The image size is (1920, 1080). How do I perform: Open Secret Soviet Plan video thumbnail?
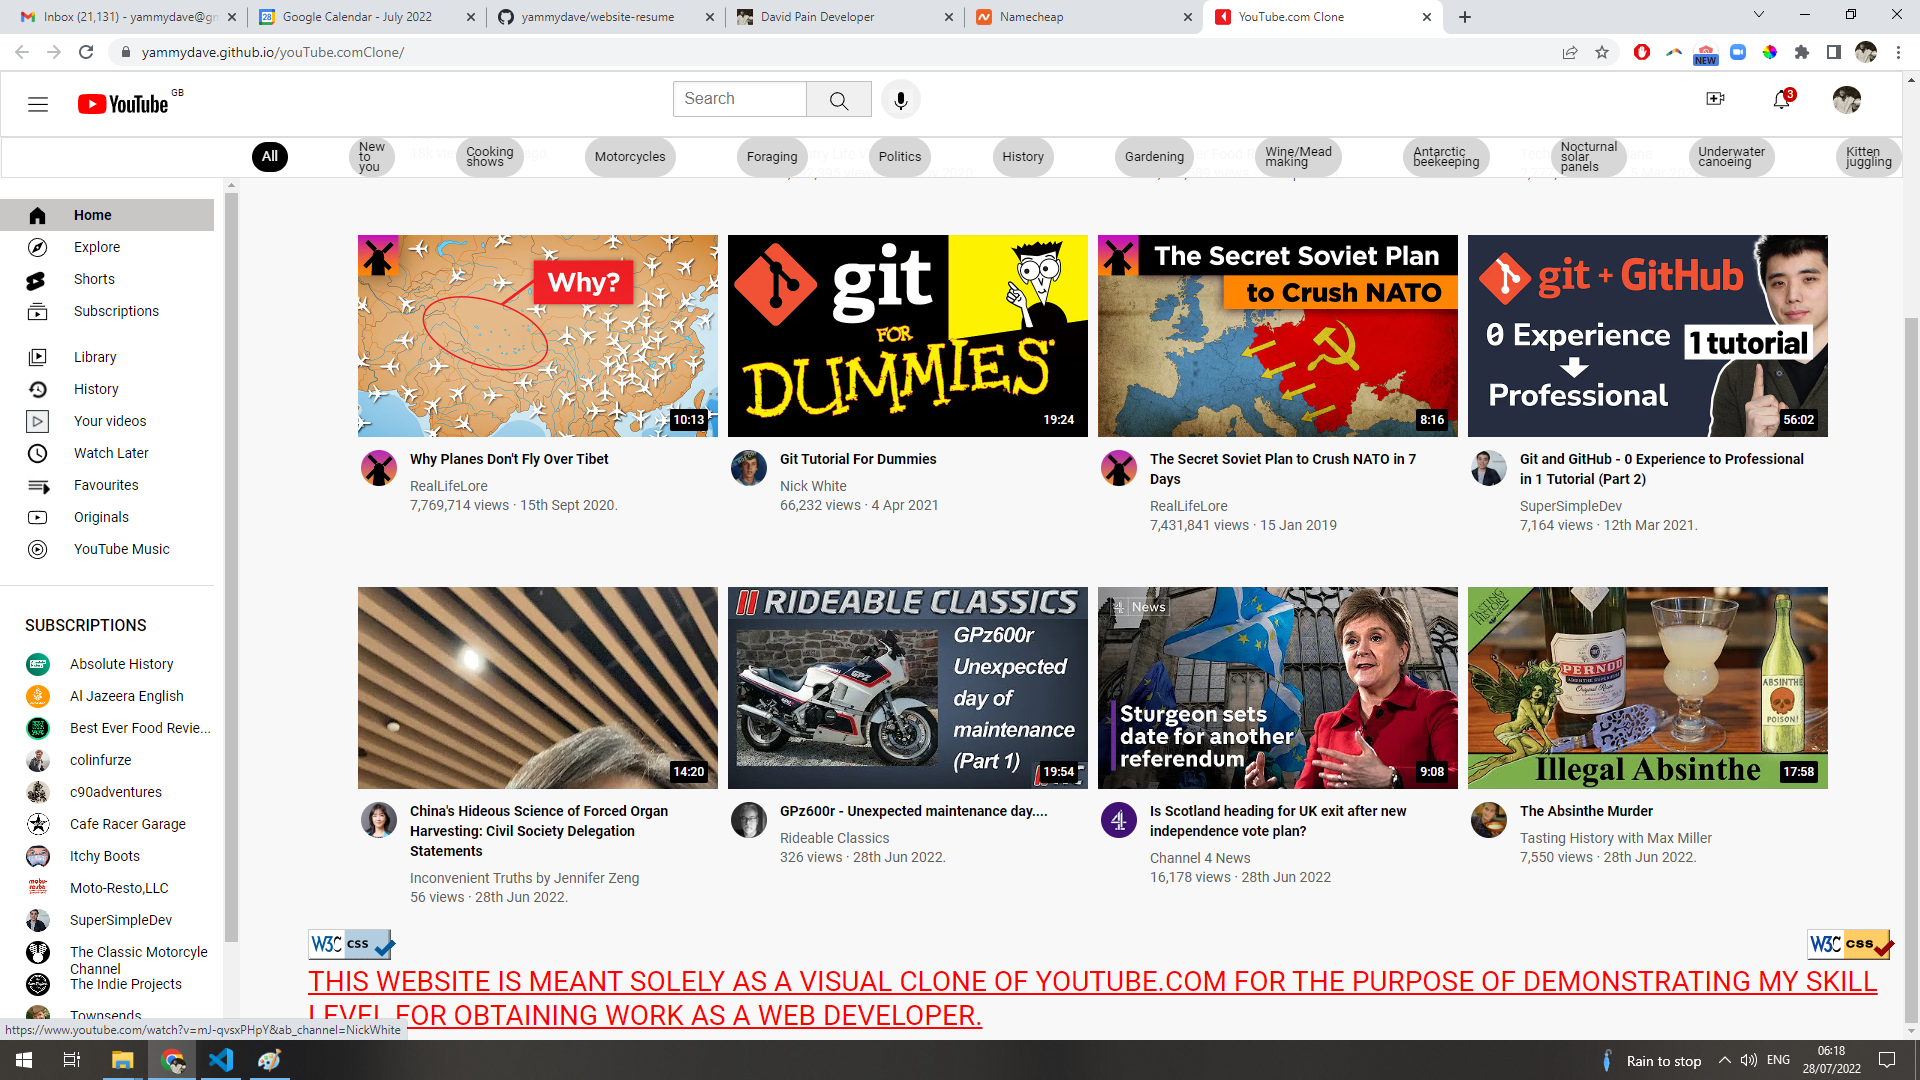(1278, 336)
